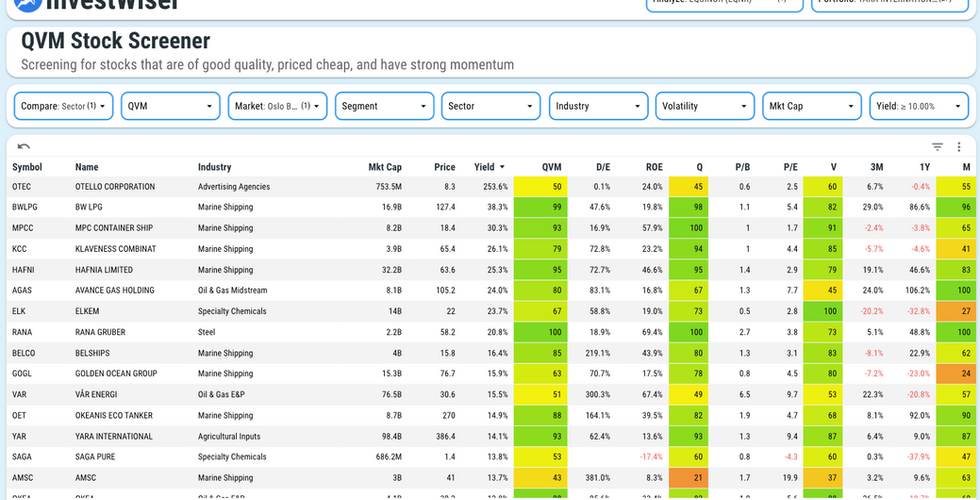This screenshot has height=500, width=980.
Task: Click the -17.4% ROE value
Action: pyautogui.click(x=651, y=456)
